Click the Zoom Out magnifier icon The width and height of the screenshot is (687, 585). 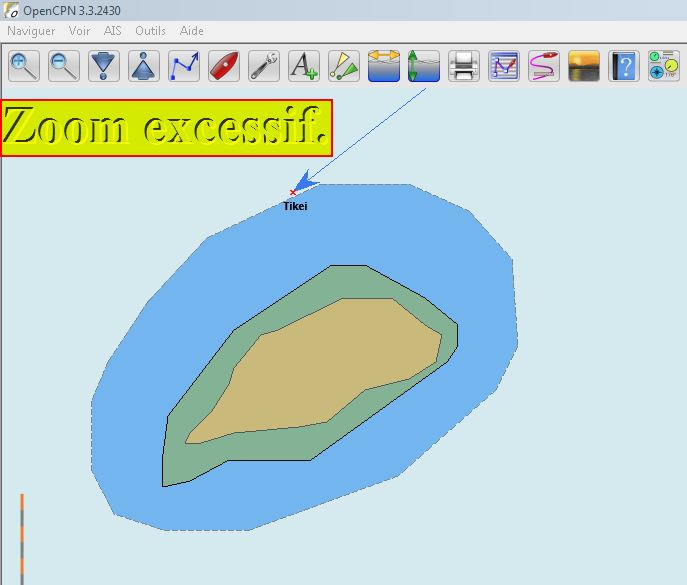click(64, 67)
